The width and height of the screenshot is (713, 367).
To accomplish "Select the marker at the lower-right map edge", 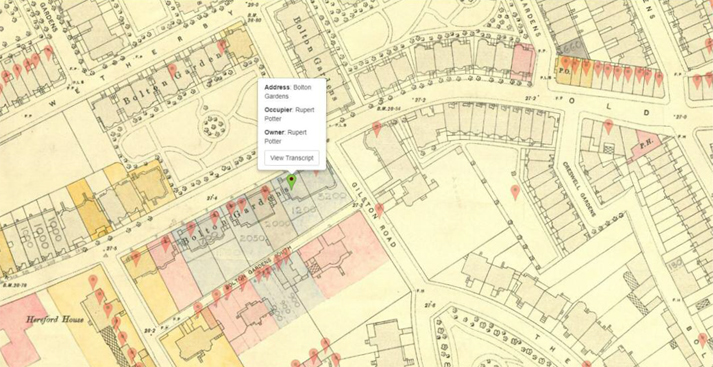I will (703, 340).
